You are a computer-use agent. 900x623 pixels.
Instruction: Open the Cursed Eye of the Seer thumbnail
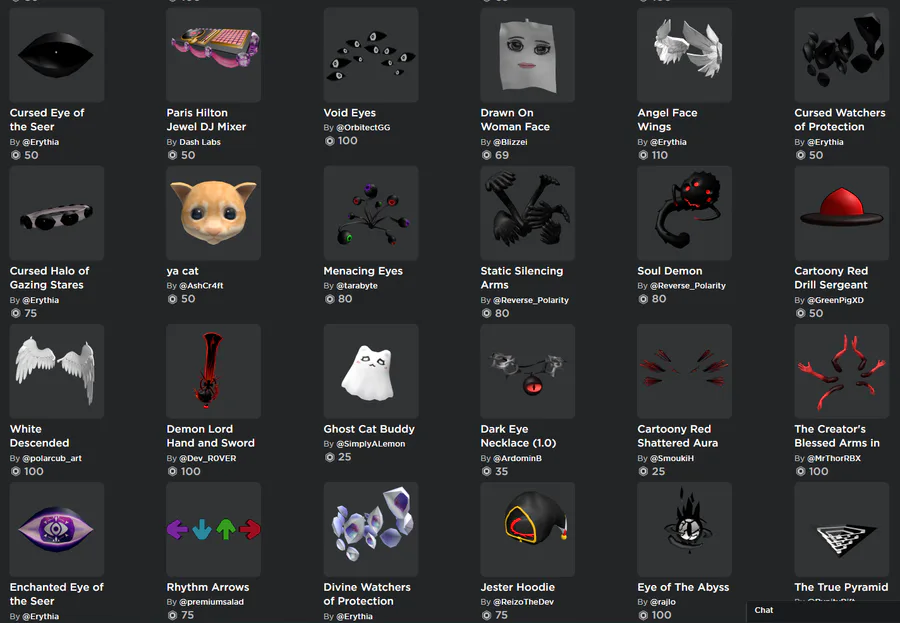57,55
